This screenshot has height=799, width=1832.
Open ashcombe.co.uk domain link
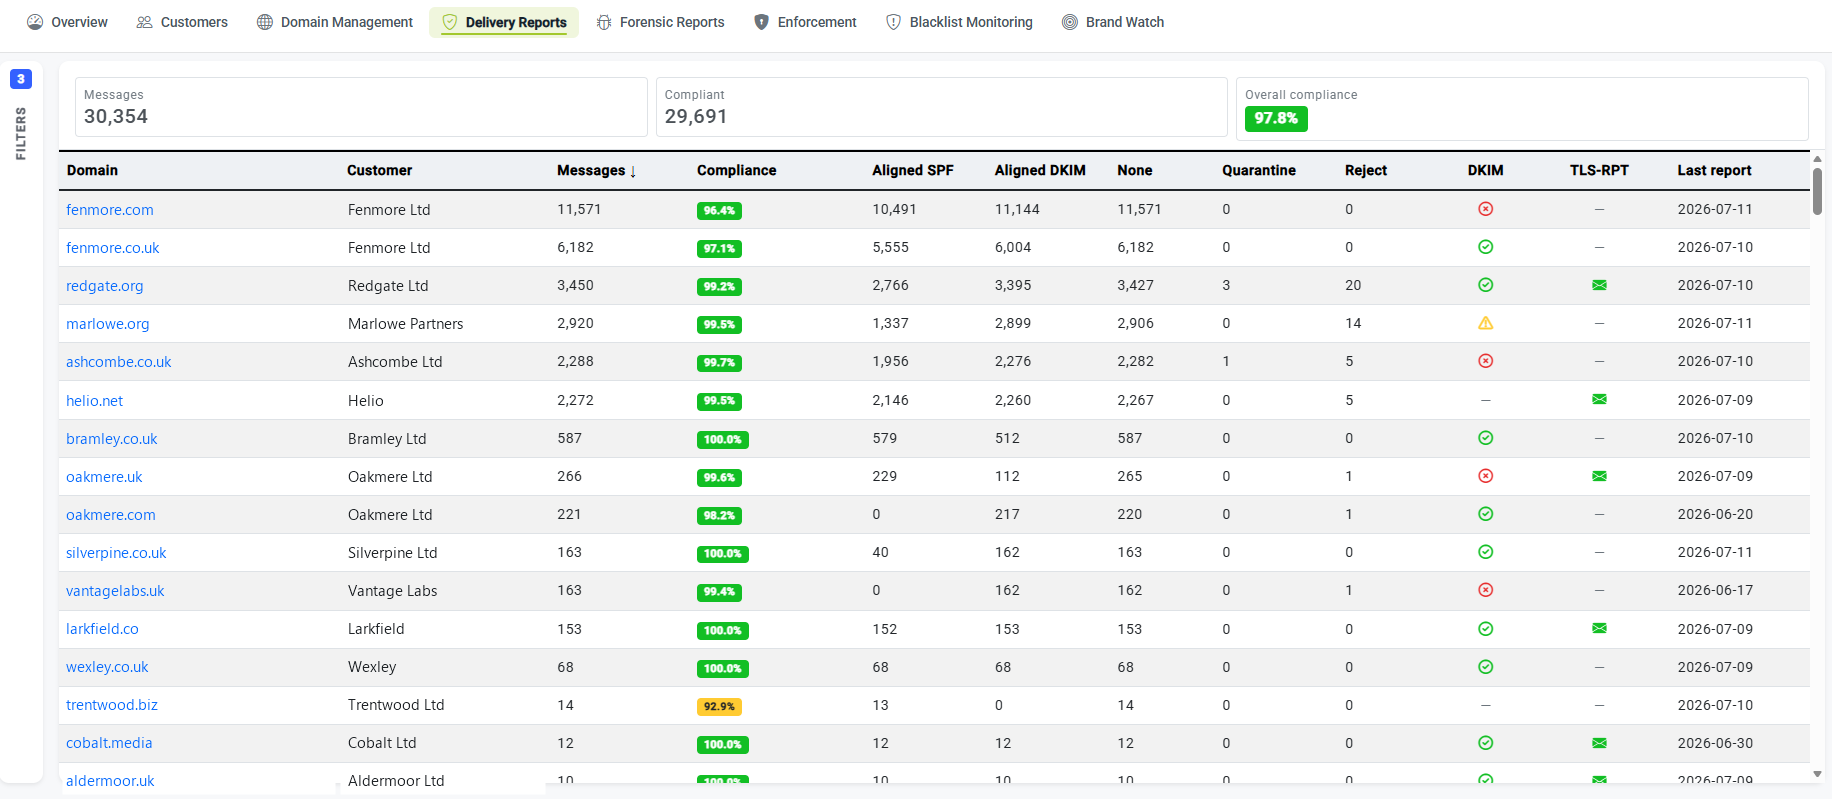pyautogui.click(x=119, y=362)
